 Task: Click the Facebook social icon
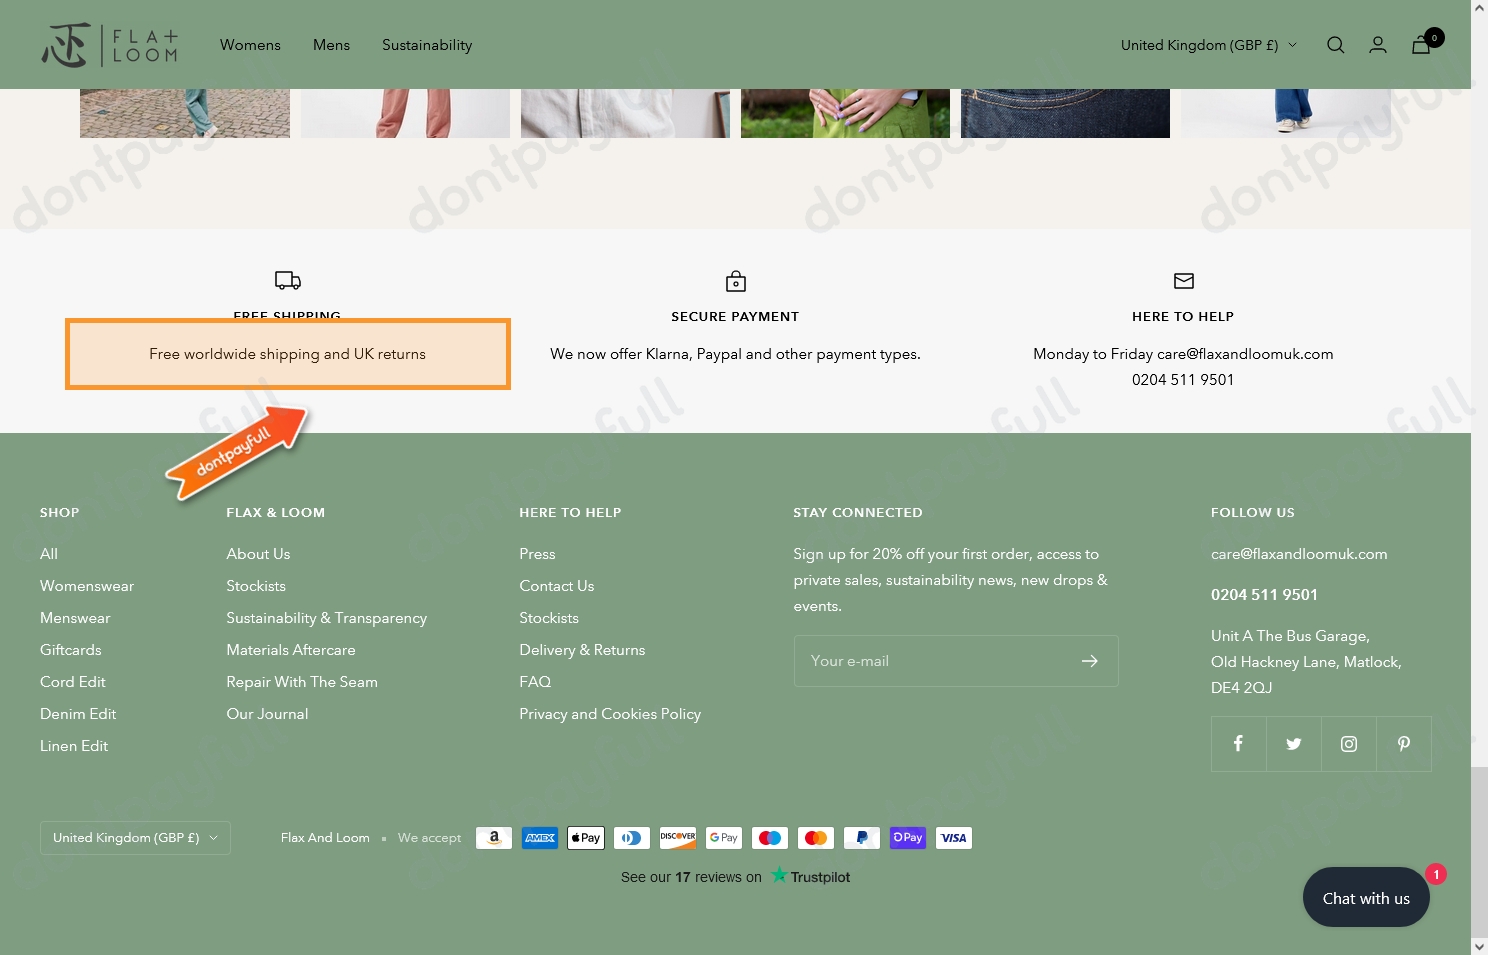(x=1238, y=744)
